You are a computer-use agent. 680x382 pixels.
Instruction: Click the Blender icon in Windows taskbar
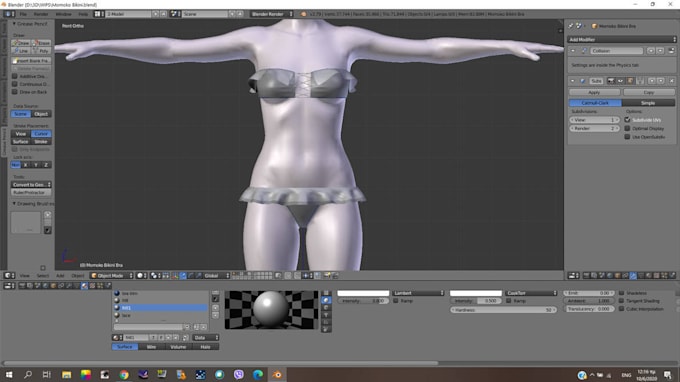tap(277, 375)
